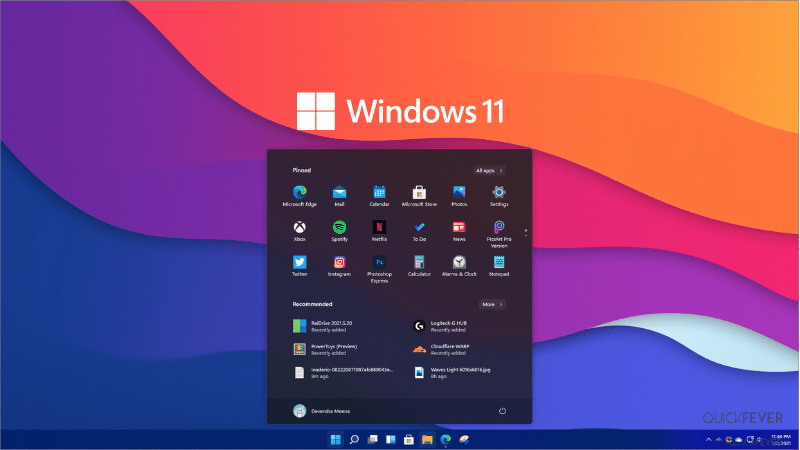Open File Explorer on the taskbar
Screen dimensions: 800x450
(427, 439)
